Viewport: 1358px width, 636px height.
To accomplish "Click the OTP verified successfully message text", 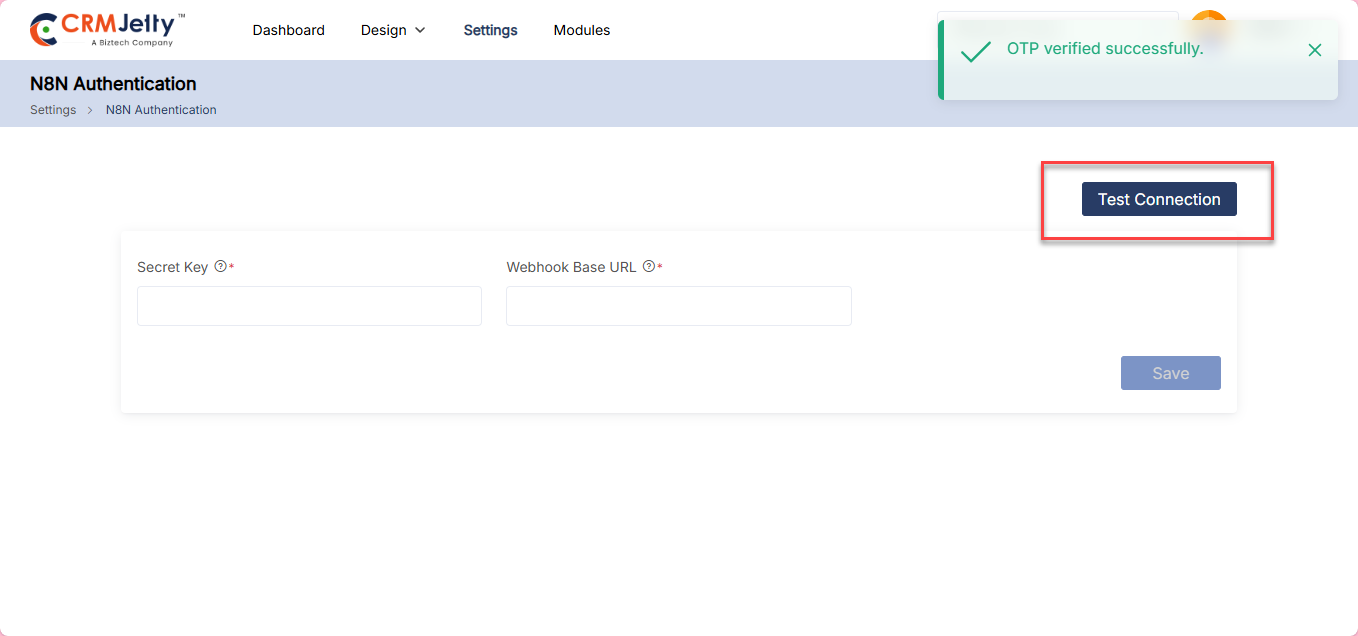I will coord(1104,49).
